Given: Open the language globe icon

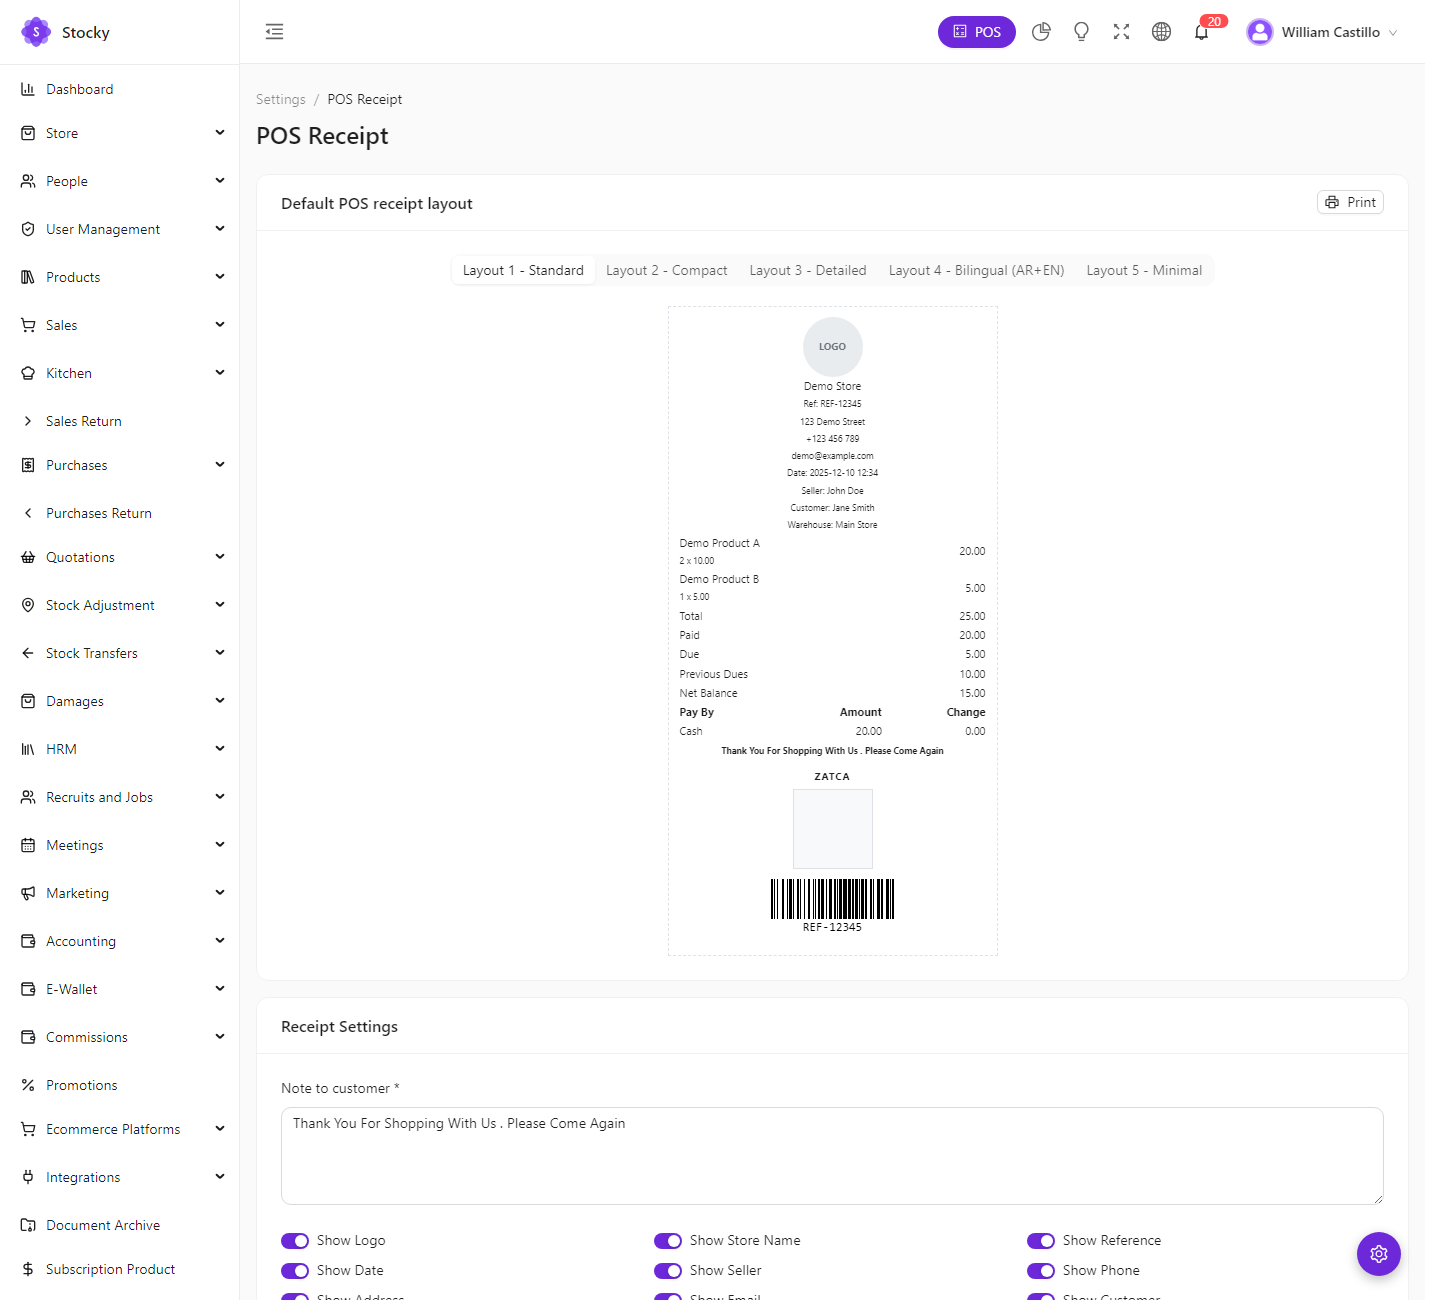Looking at the screenshot, I should point(1161,32).
